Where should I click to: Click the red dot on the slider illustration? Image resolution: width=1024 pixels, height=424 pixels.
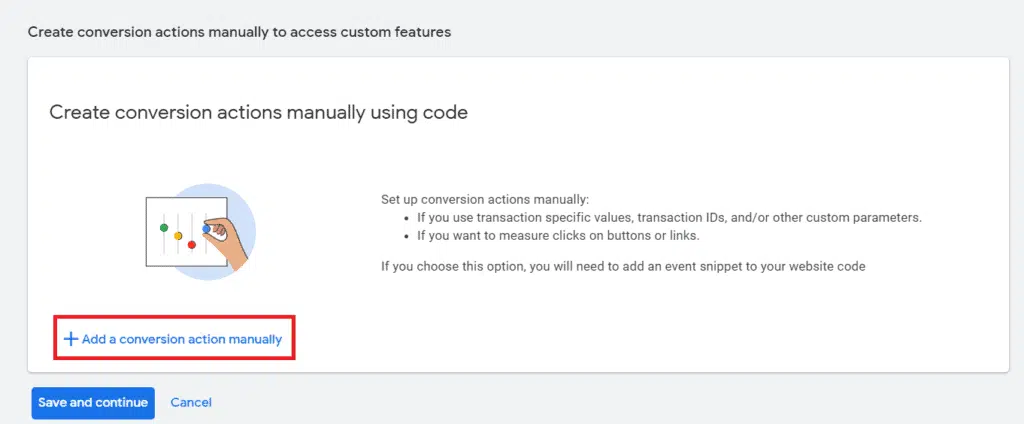tap(191, 244)
